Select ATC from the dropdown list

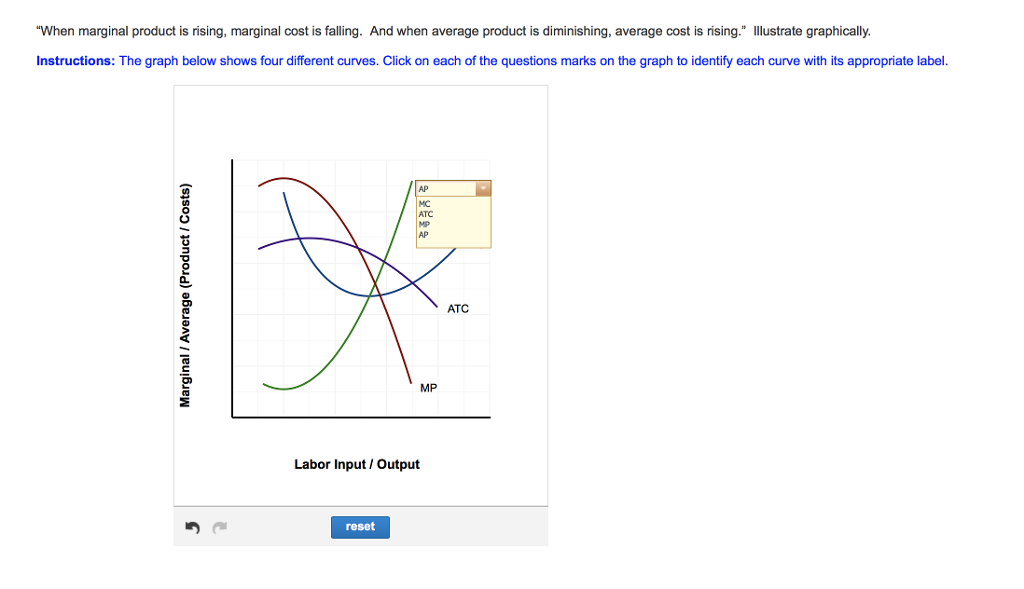[425, 214]
